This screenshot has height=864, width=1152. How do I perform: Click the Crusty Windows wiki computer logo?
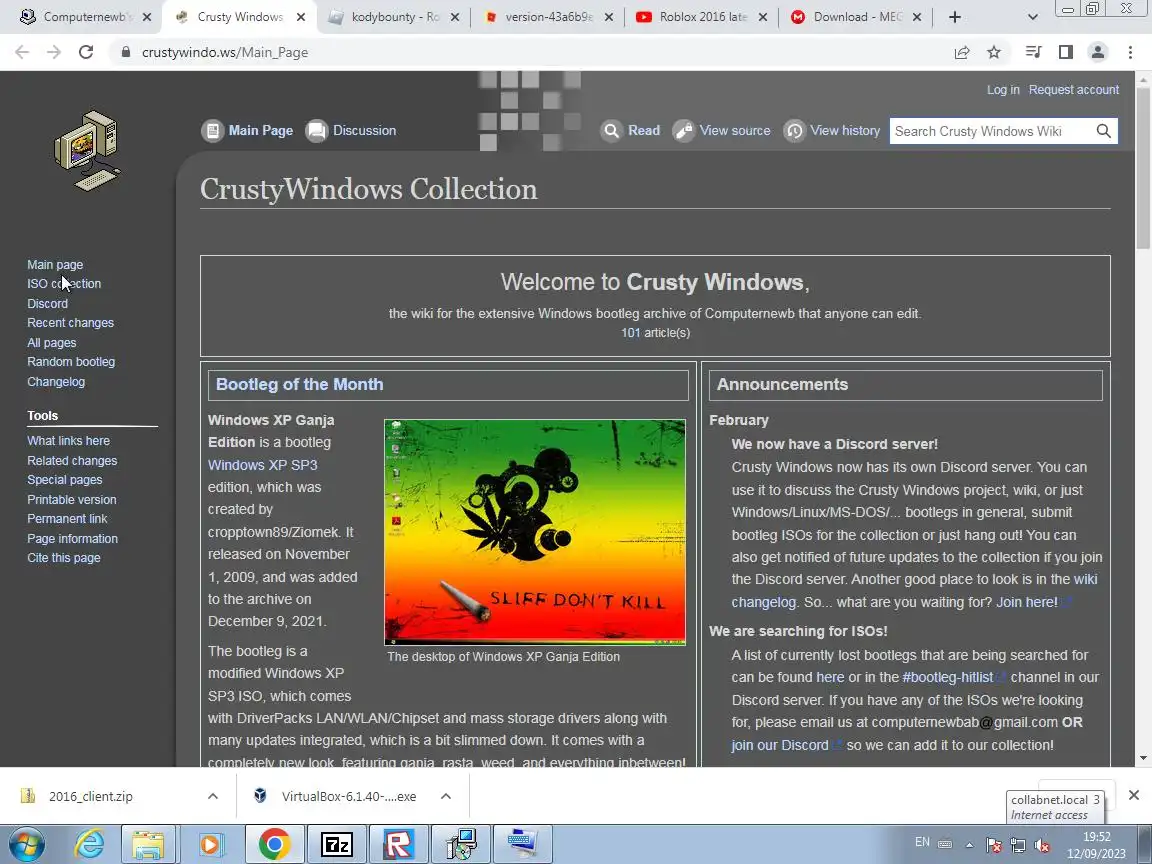pos(87,151)
